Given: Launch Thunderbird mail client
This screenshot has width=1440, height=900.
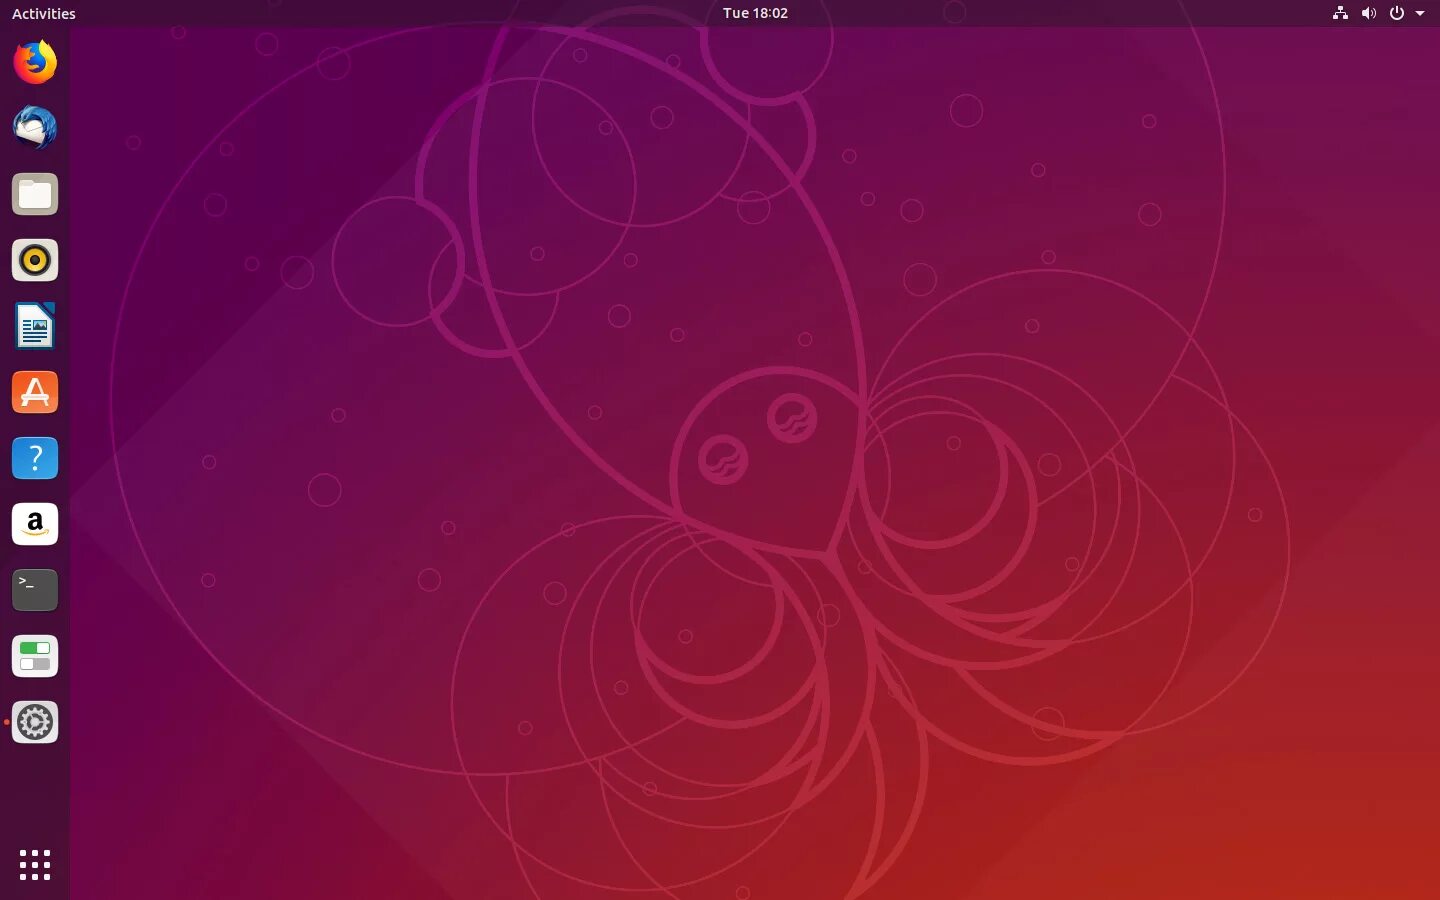Looking at the screenshot, I should (35, 128).
